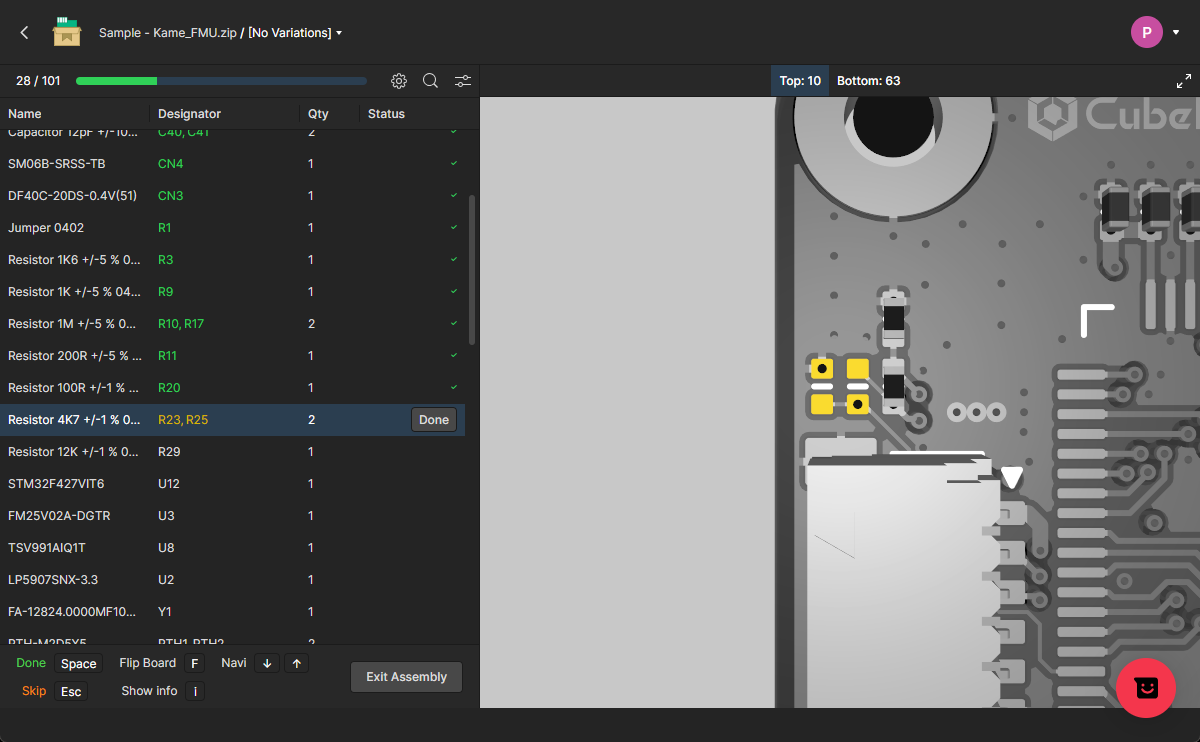Open the settings gear icon
This screenshot has width=1200, height=742.
(x=399, y=81)
